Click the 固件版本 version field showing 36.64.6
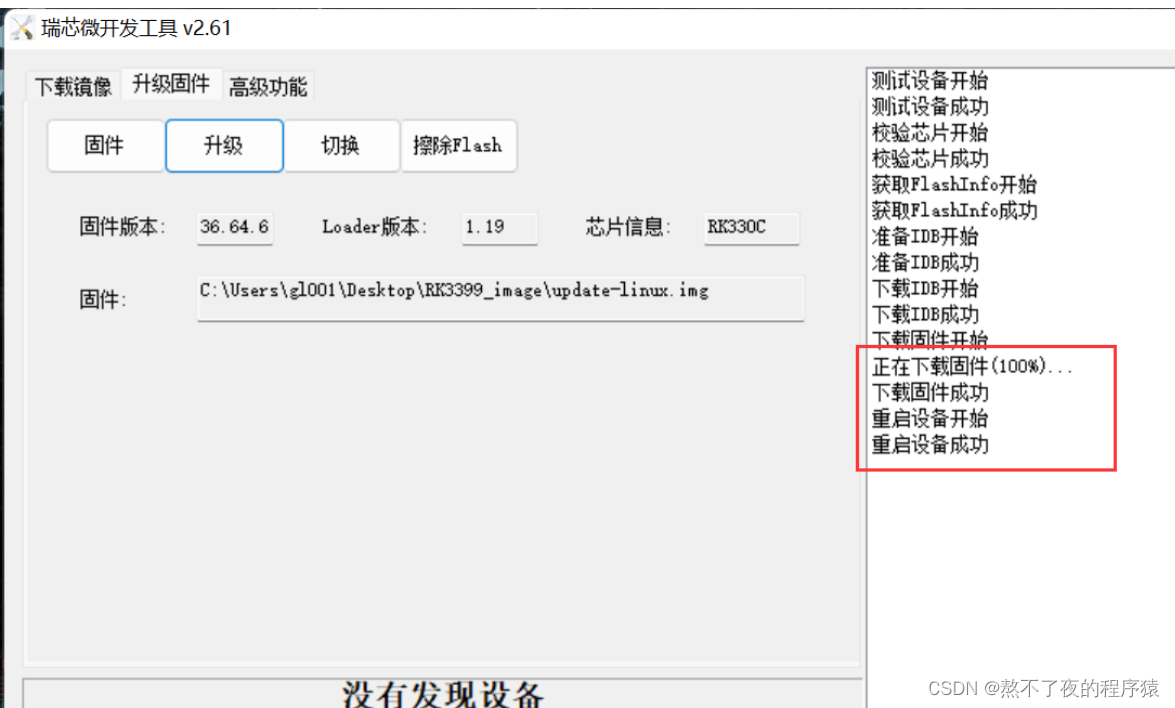Viewport: 1175px width, 708px height. 234,227
